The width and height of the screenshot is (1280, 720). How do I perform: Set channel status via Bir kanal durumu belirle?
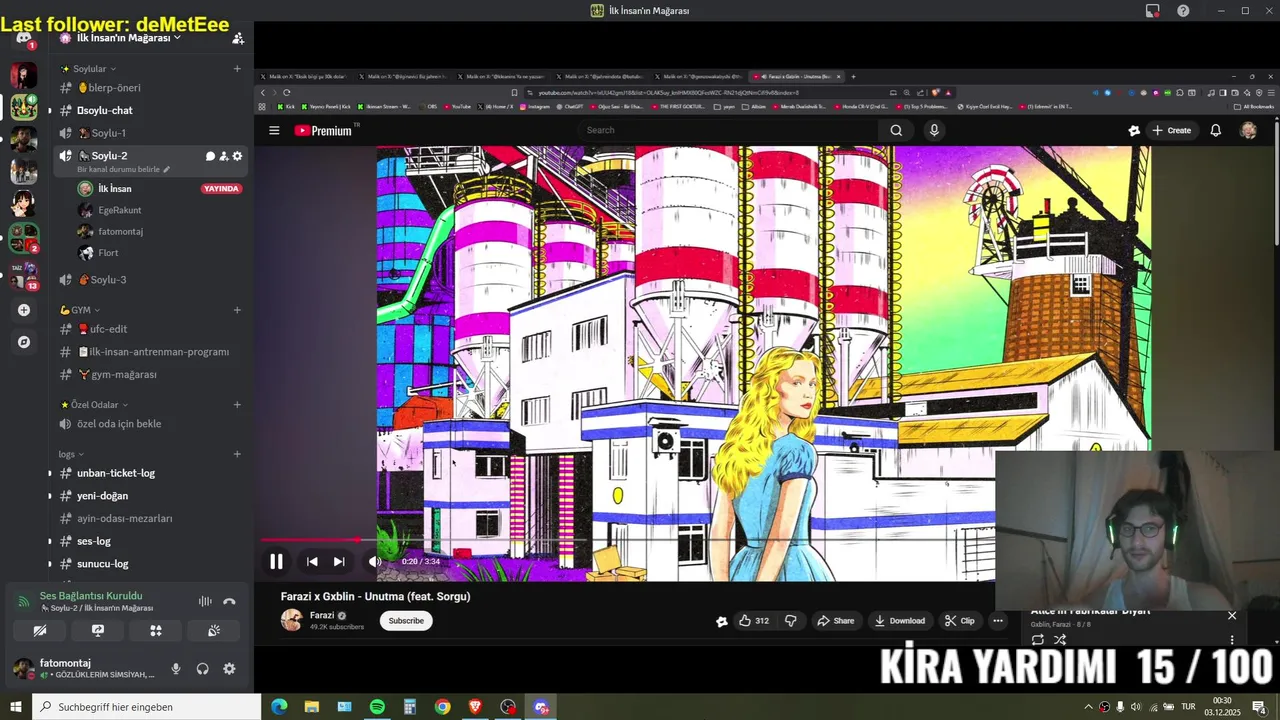124,170
